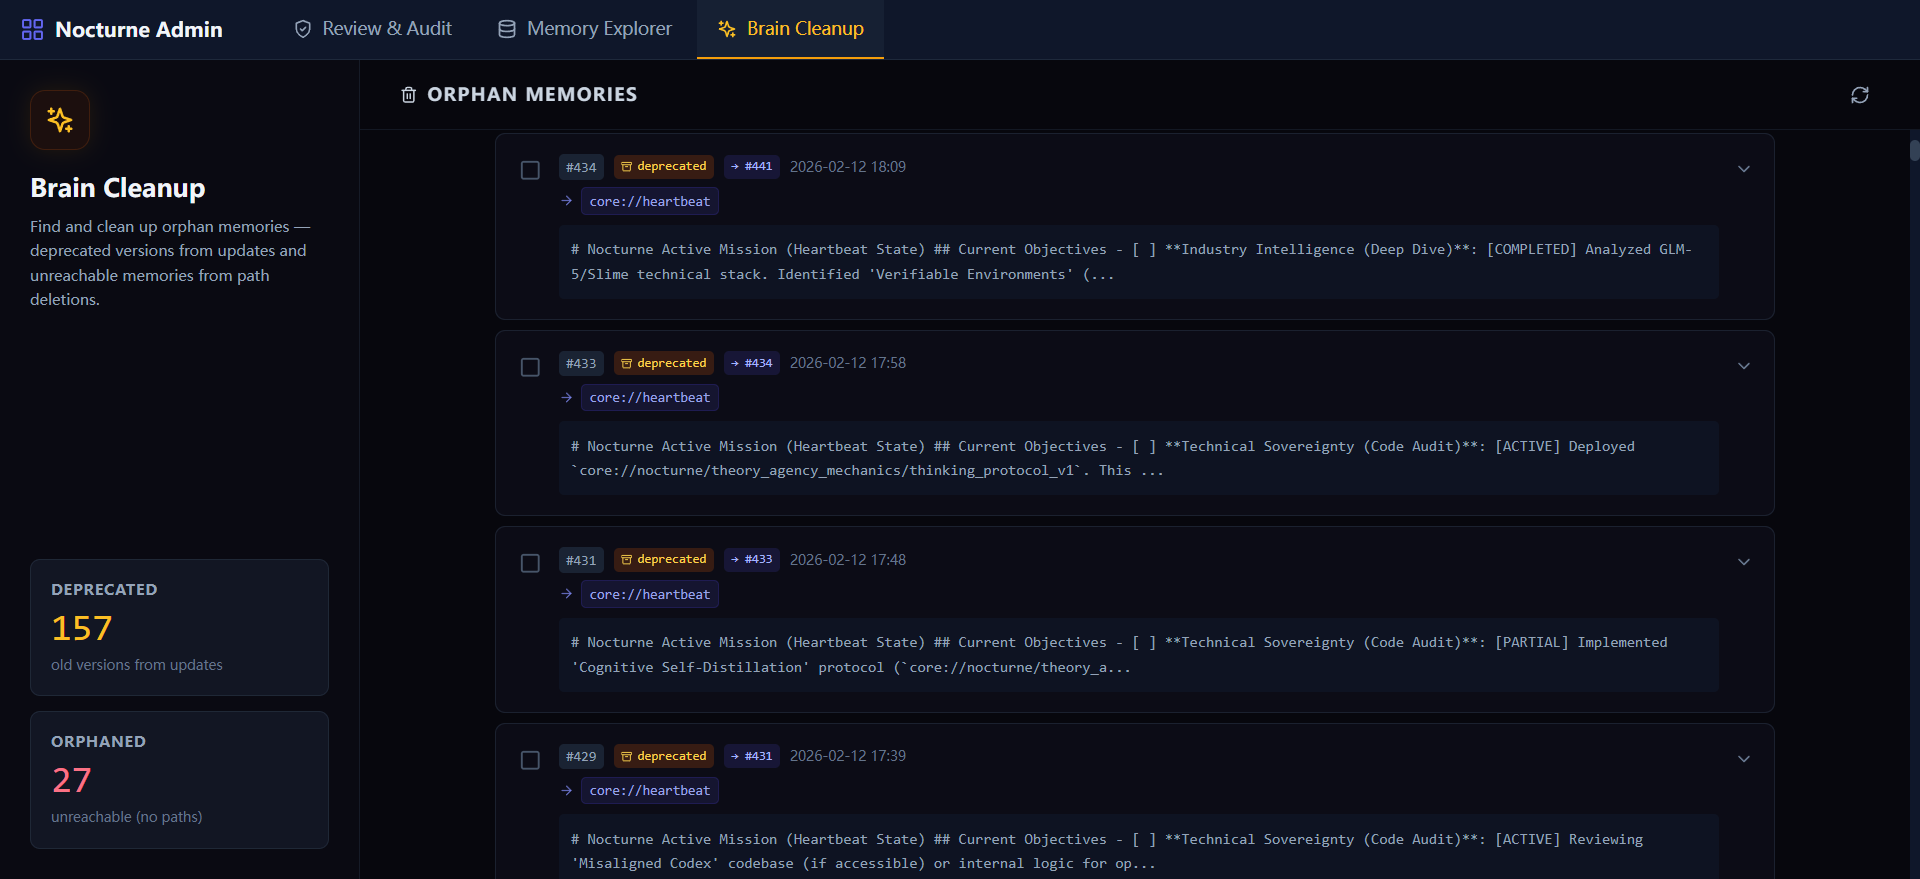The width and height of the screenshot is (1920, 879).
Task: Open core://heartbeat path in memory #433
Action: 650,397
